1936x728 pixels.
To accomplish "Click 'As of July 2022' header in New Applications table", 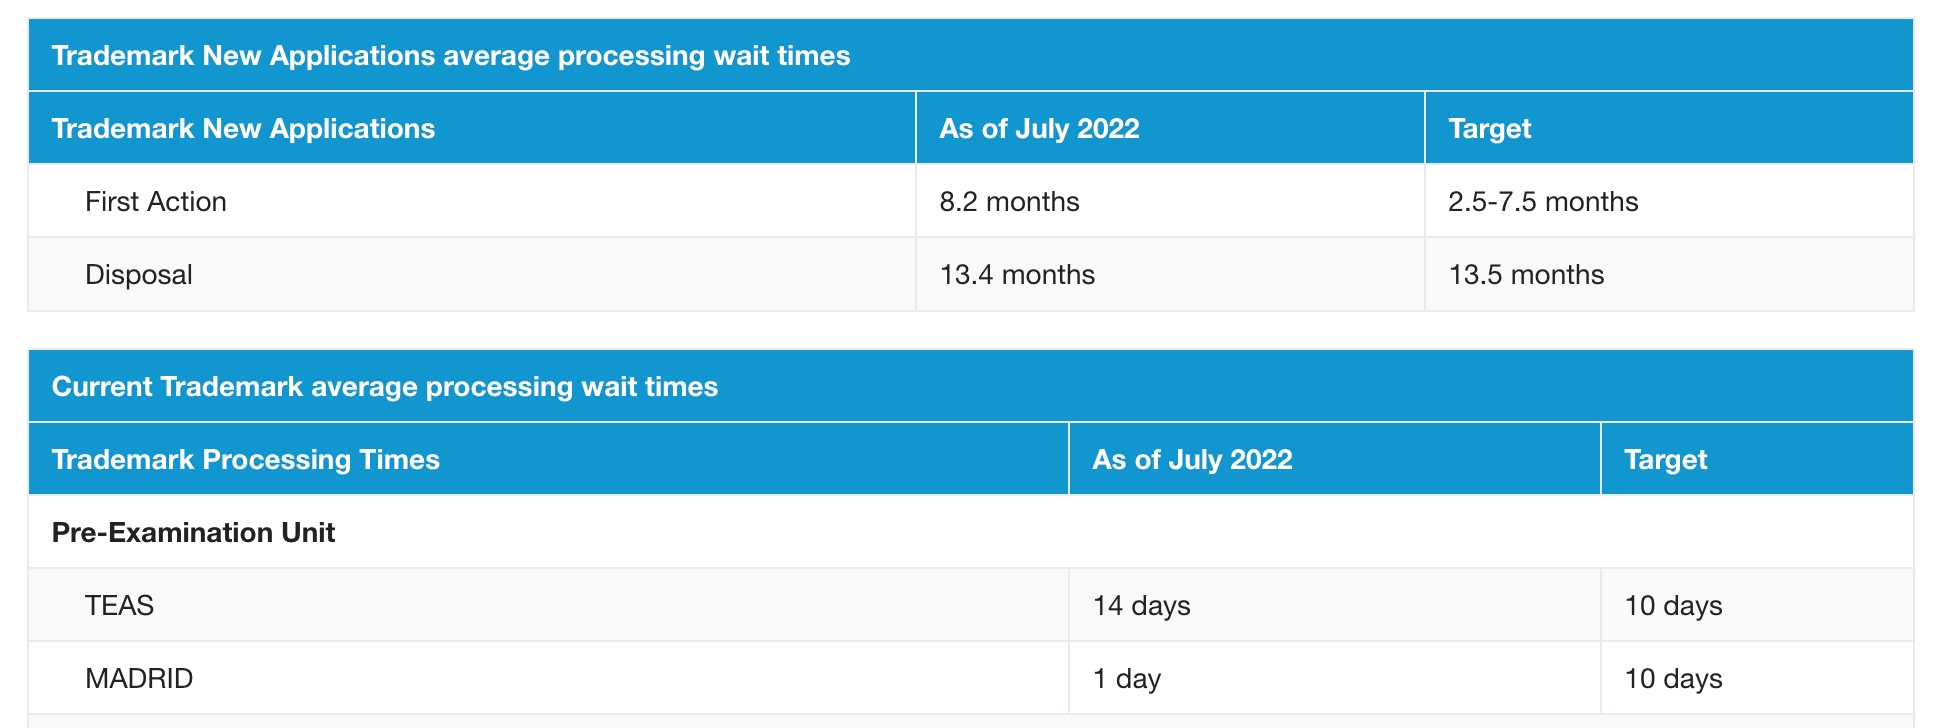I will click(1039, 129).
